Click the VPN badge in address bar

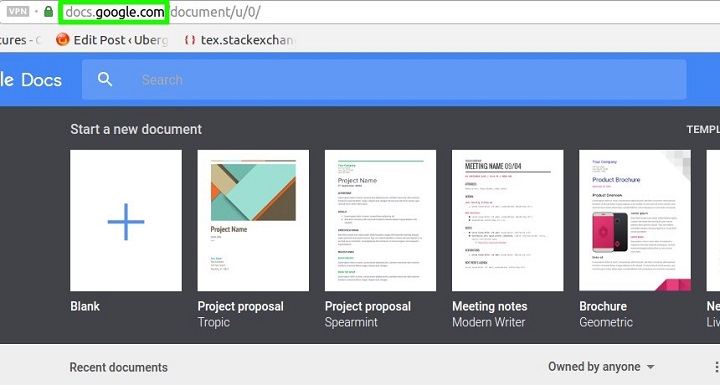(18, 11)
